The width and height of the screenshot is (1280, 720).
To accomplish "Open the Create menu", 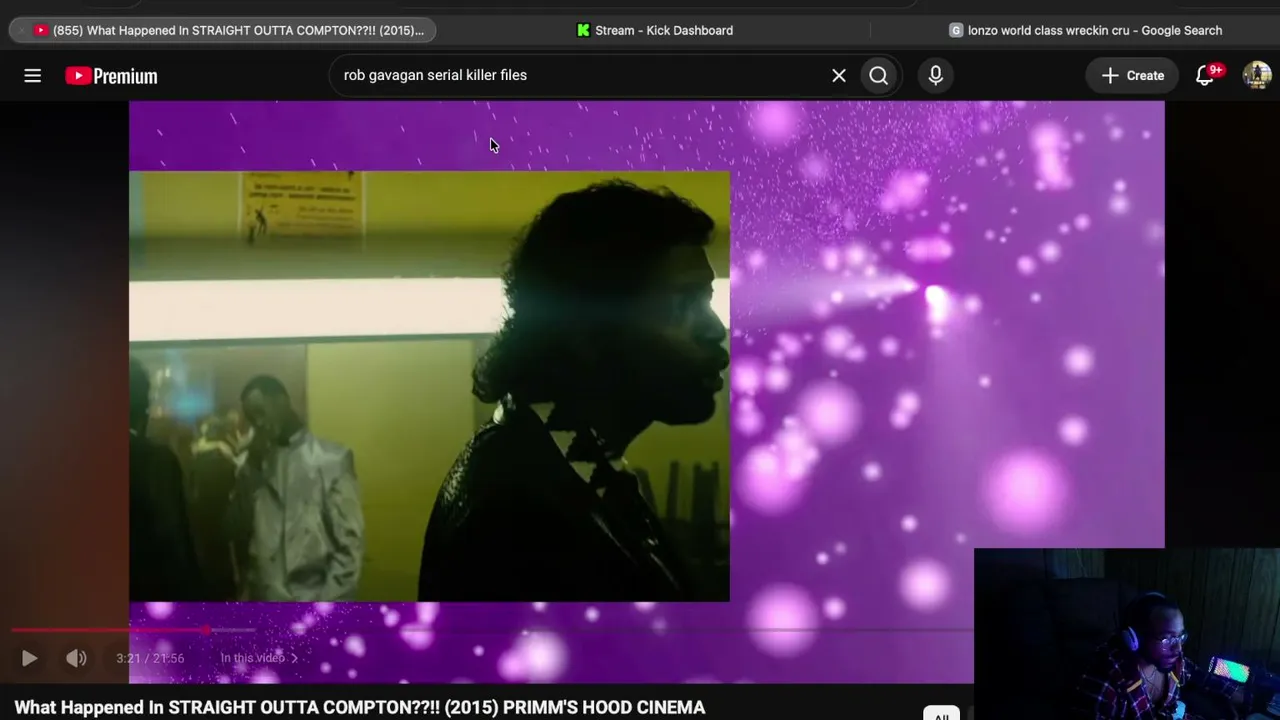I will tap(1133, 76).
